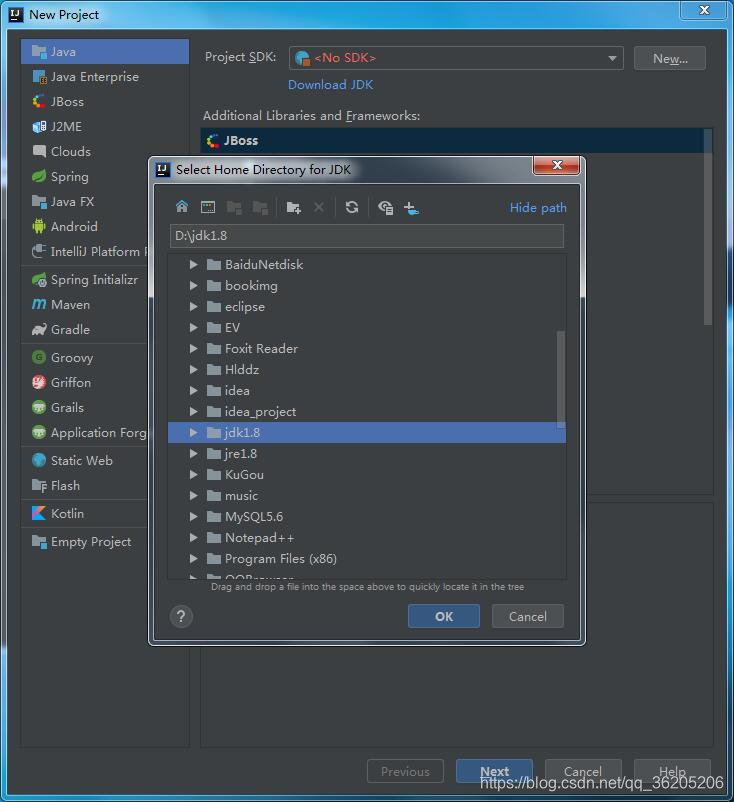Image resolution: width=734 pixels, height=802 pixels.
Task: Click Next in New Project window
Action: [494, 771]
